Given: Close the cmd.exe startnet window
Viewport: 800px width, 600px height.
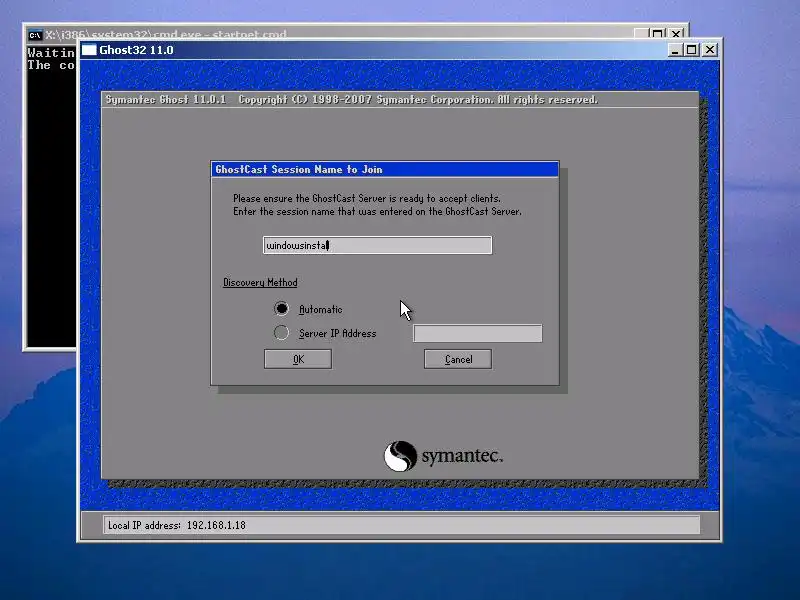Looking at the screenshot, I should click(x=676, y=34).
